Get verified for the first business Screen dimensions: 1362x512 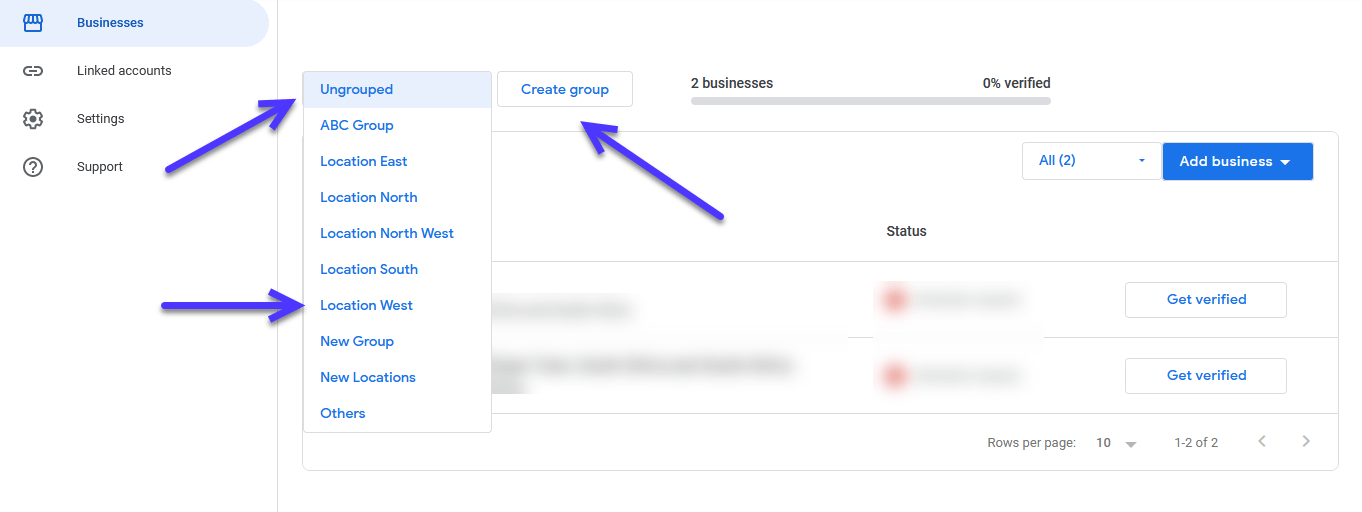1206,299
